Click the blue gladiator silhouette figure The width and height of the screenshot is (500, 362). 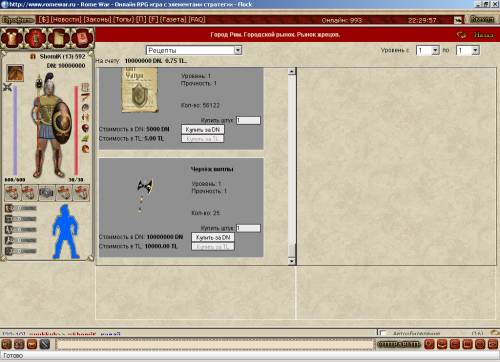pos(66,232)
